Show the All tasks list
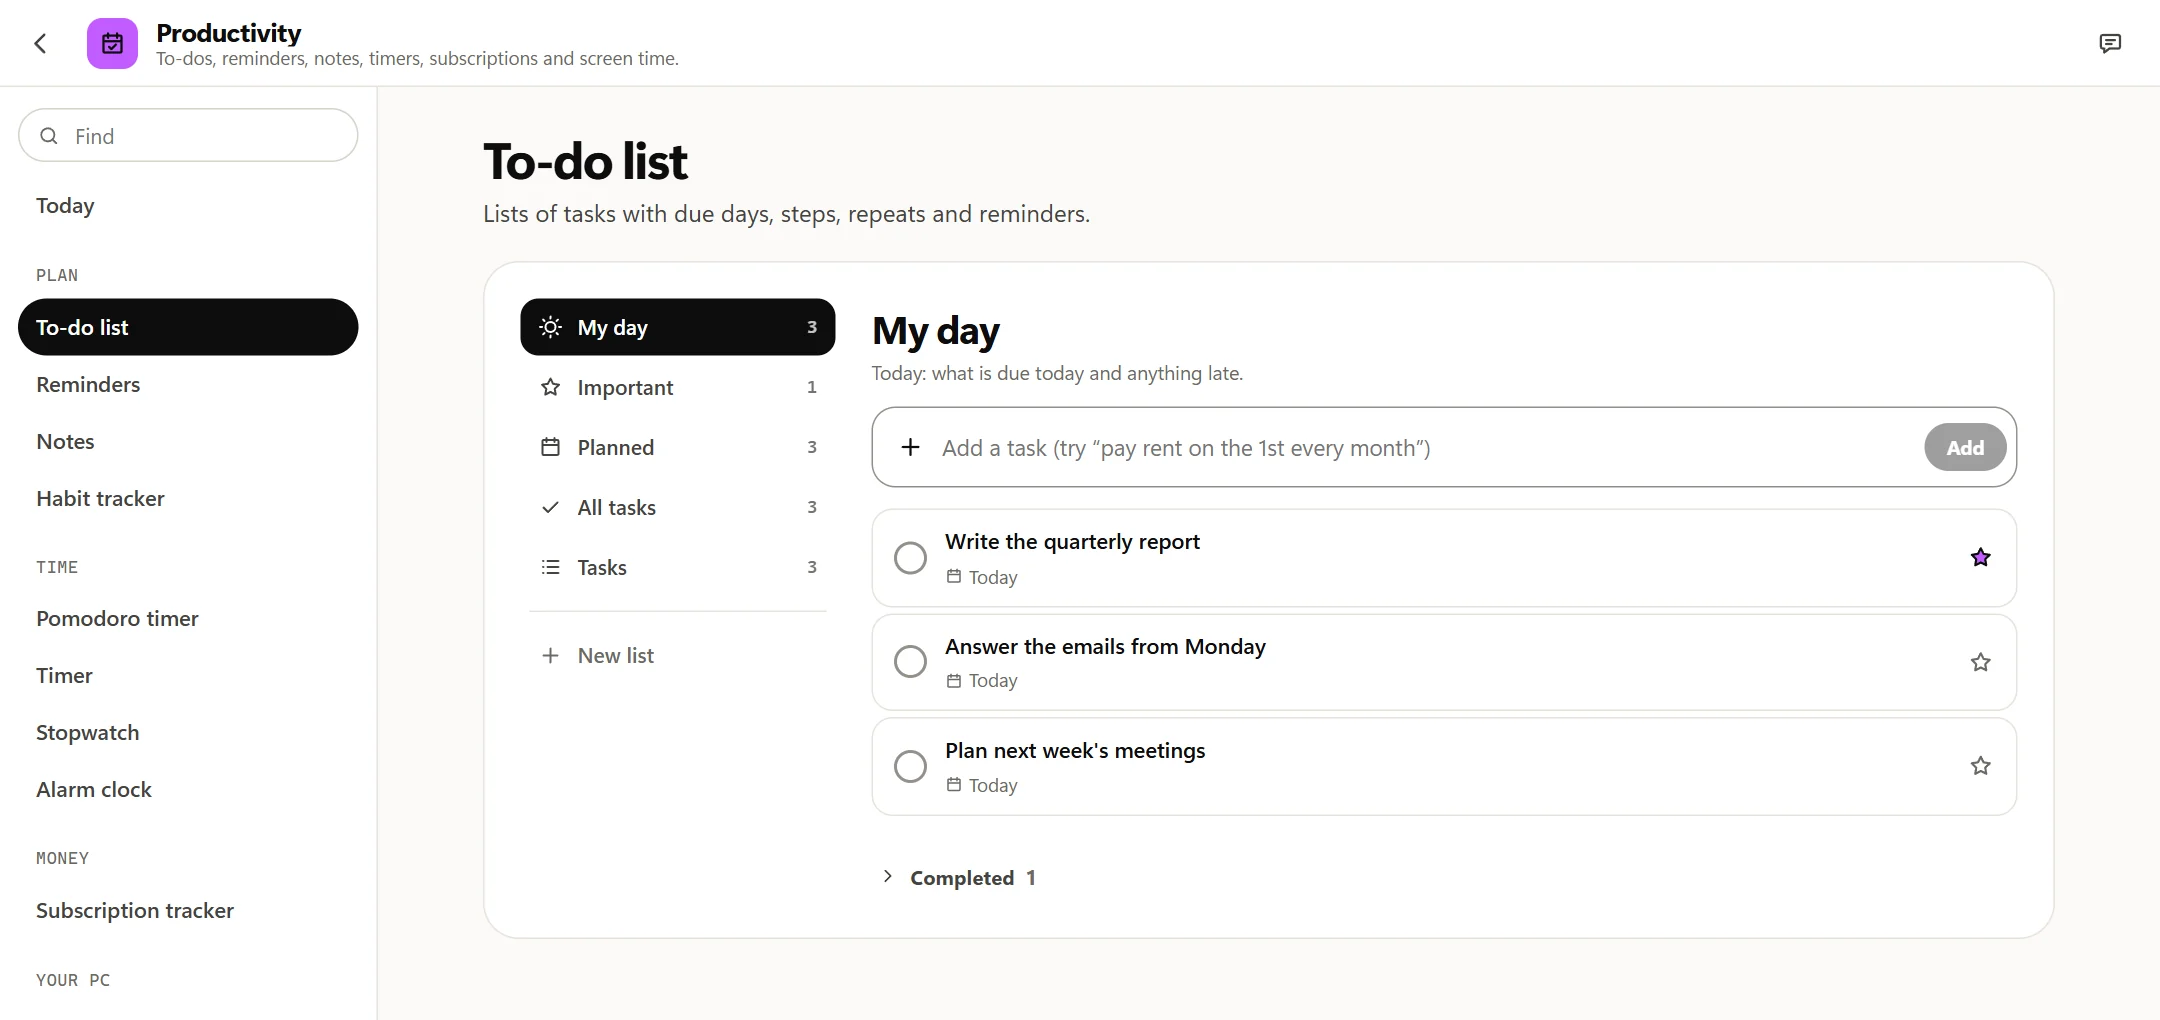This screenshot has height=1020, width=2160. (x=678, y=507)
